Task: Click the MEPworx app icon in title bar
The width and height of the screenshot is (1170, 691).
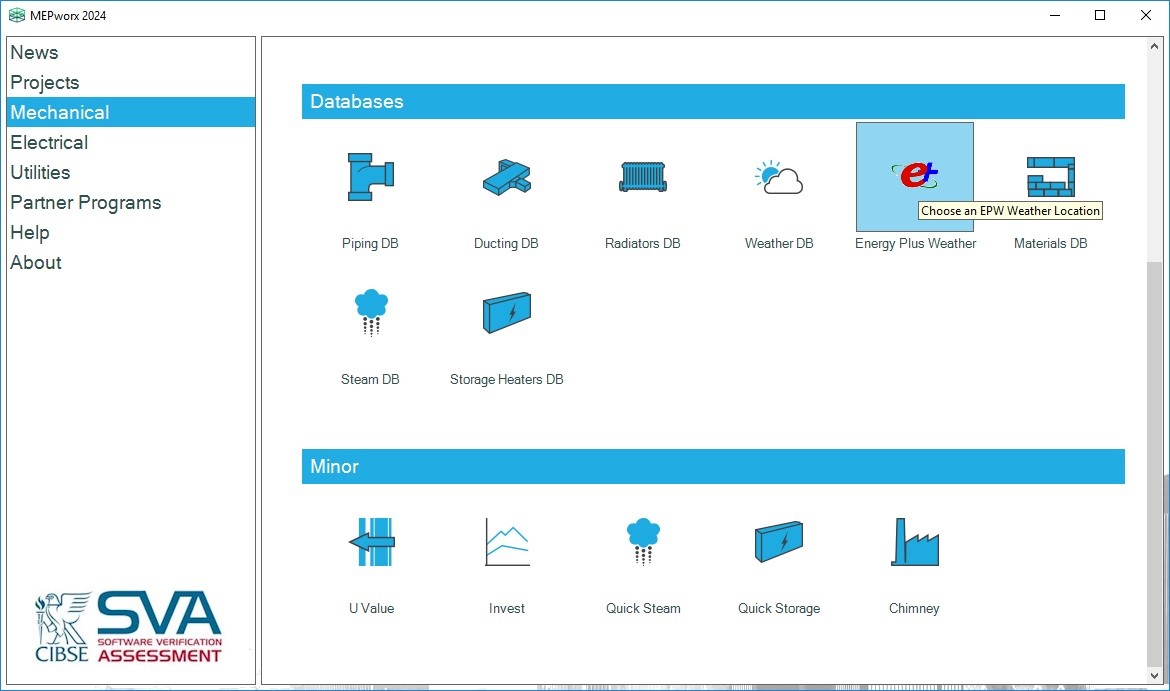Action: pos(16,15)
